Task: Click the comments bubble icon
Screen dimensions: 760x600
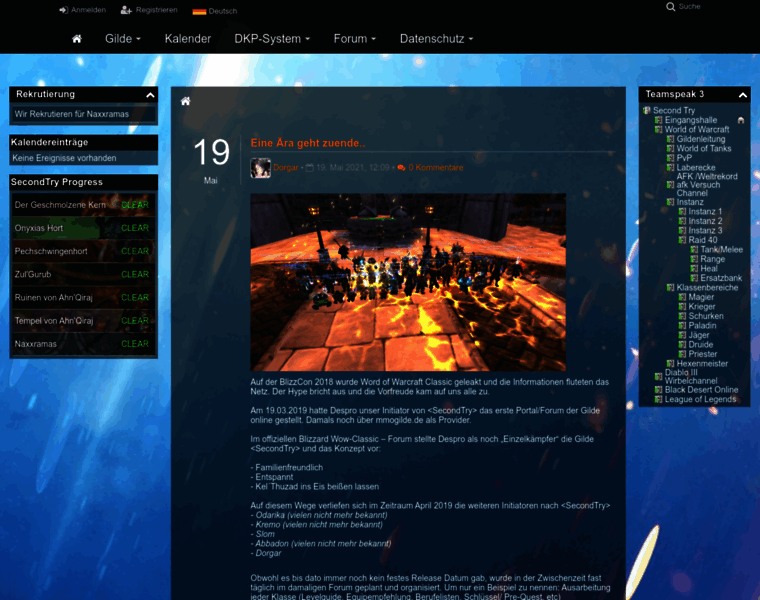Action: click(401, 168)
